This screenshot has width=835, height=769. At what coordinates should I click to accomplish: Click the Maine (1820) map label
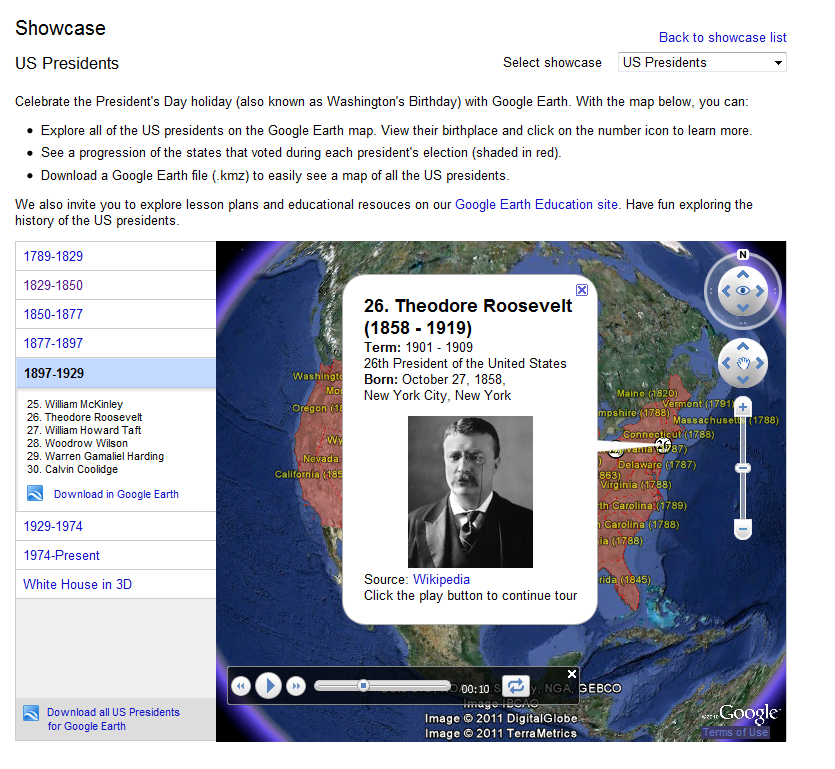point(647,394)
